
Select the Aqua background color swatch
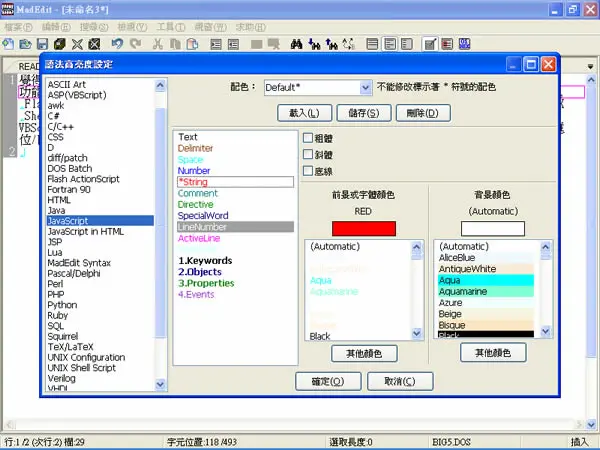coord(486,280)
